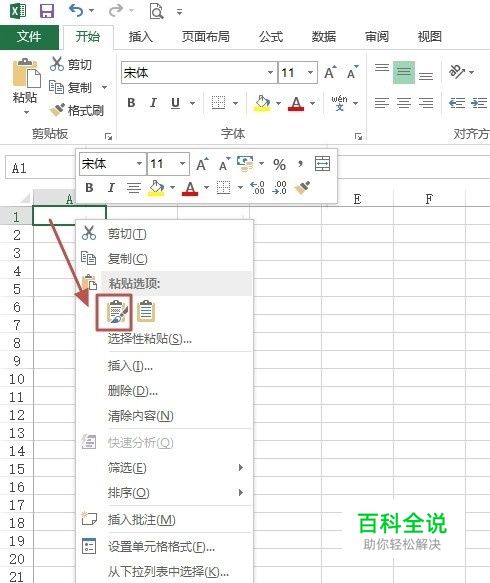Viewport: 490px width, 583px height.
Task: Click wén phonetic guide icon
Action: 339,103
